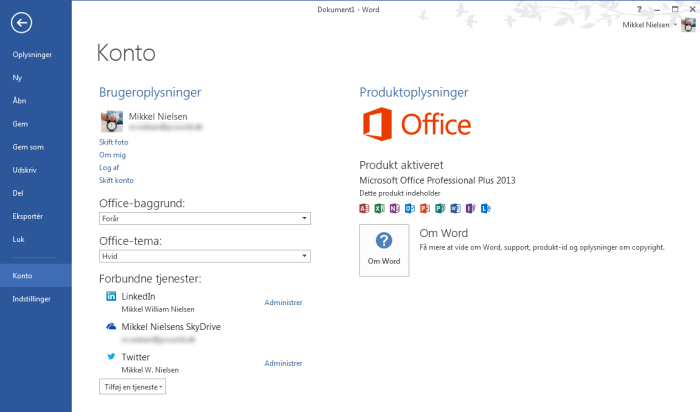Click the Mikkel William Nielsen LinkedIn name
Viewport: 700px width, 412px height.
[x=158, y=309]
